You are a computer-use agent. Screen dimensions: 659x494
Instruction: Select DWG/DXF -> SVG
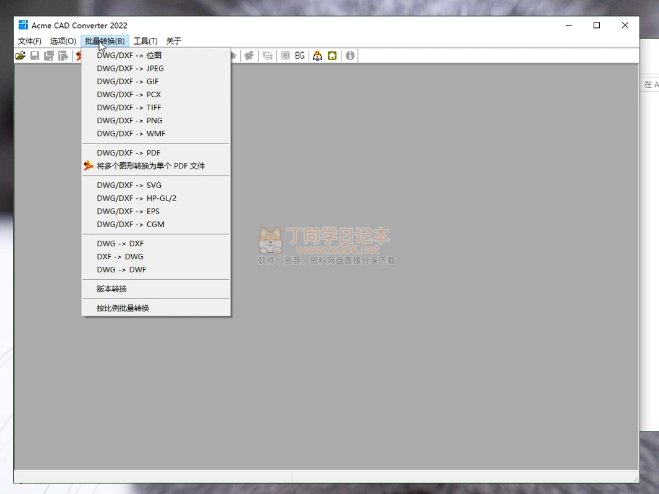coord(156,185)
